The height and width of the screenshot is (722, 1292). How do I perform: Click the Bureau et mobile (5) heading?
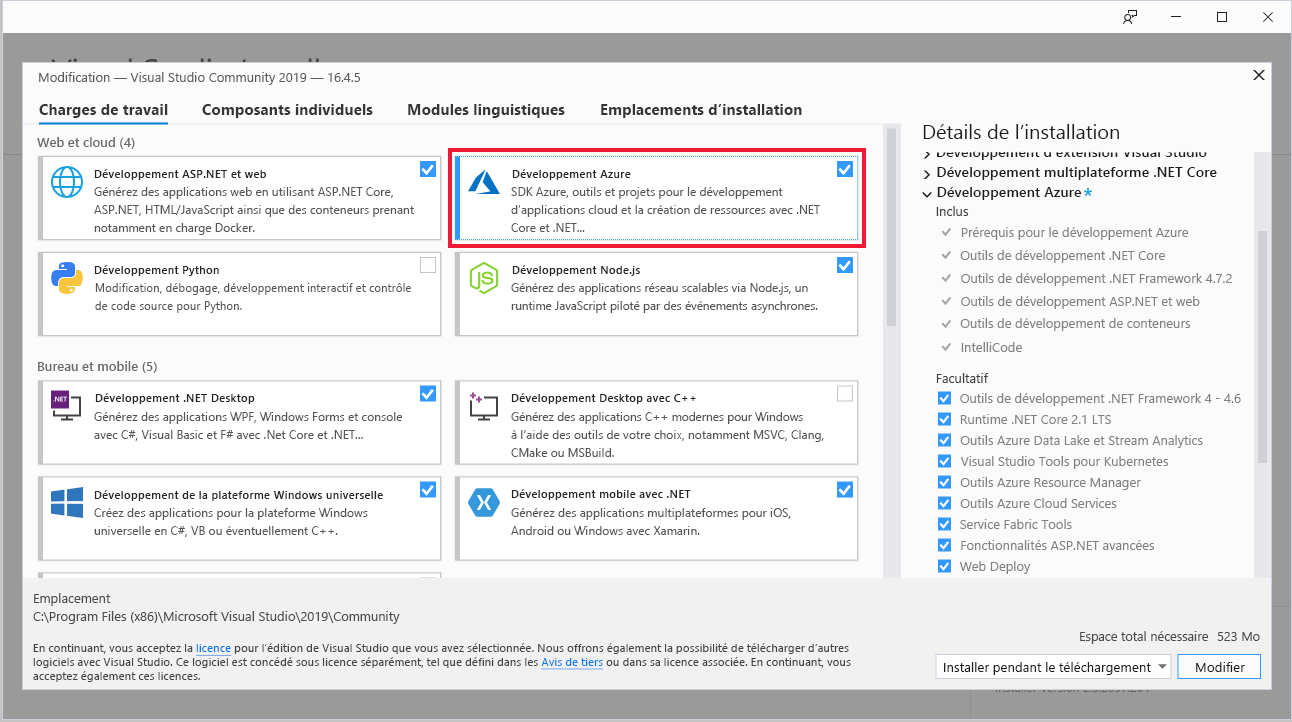click(97, 367)
